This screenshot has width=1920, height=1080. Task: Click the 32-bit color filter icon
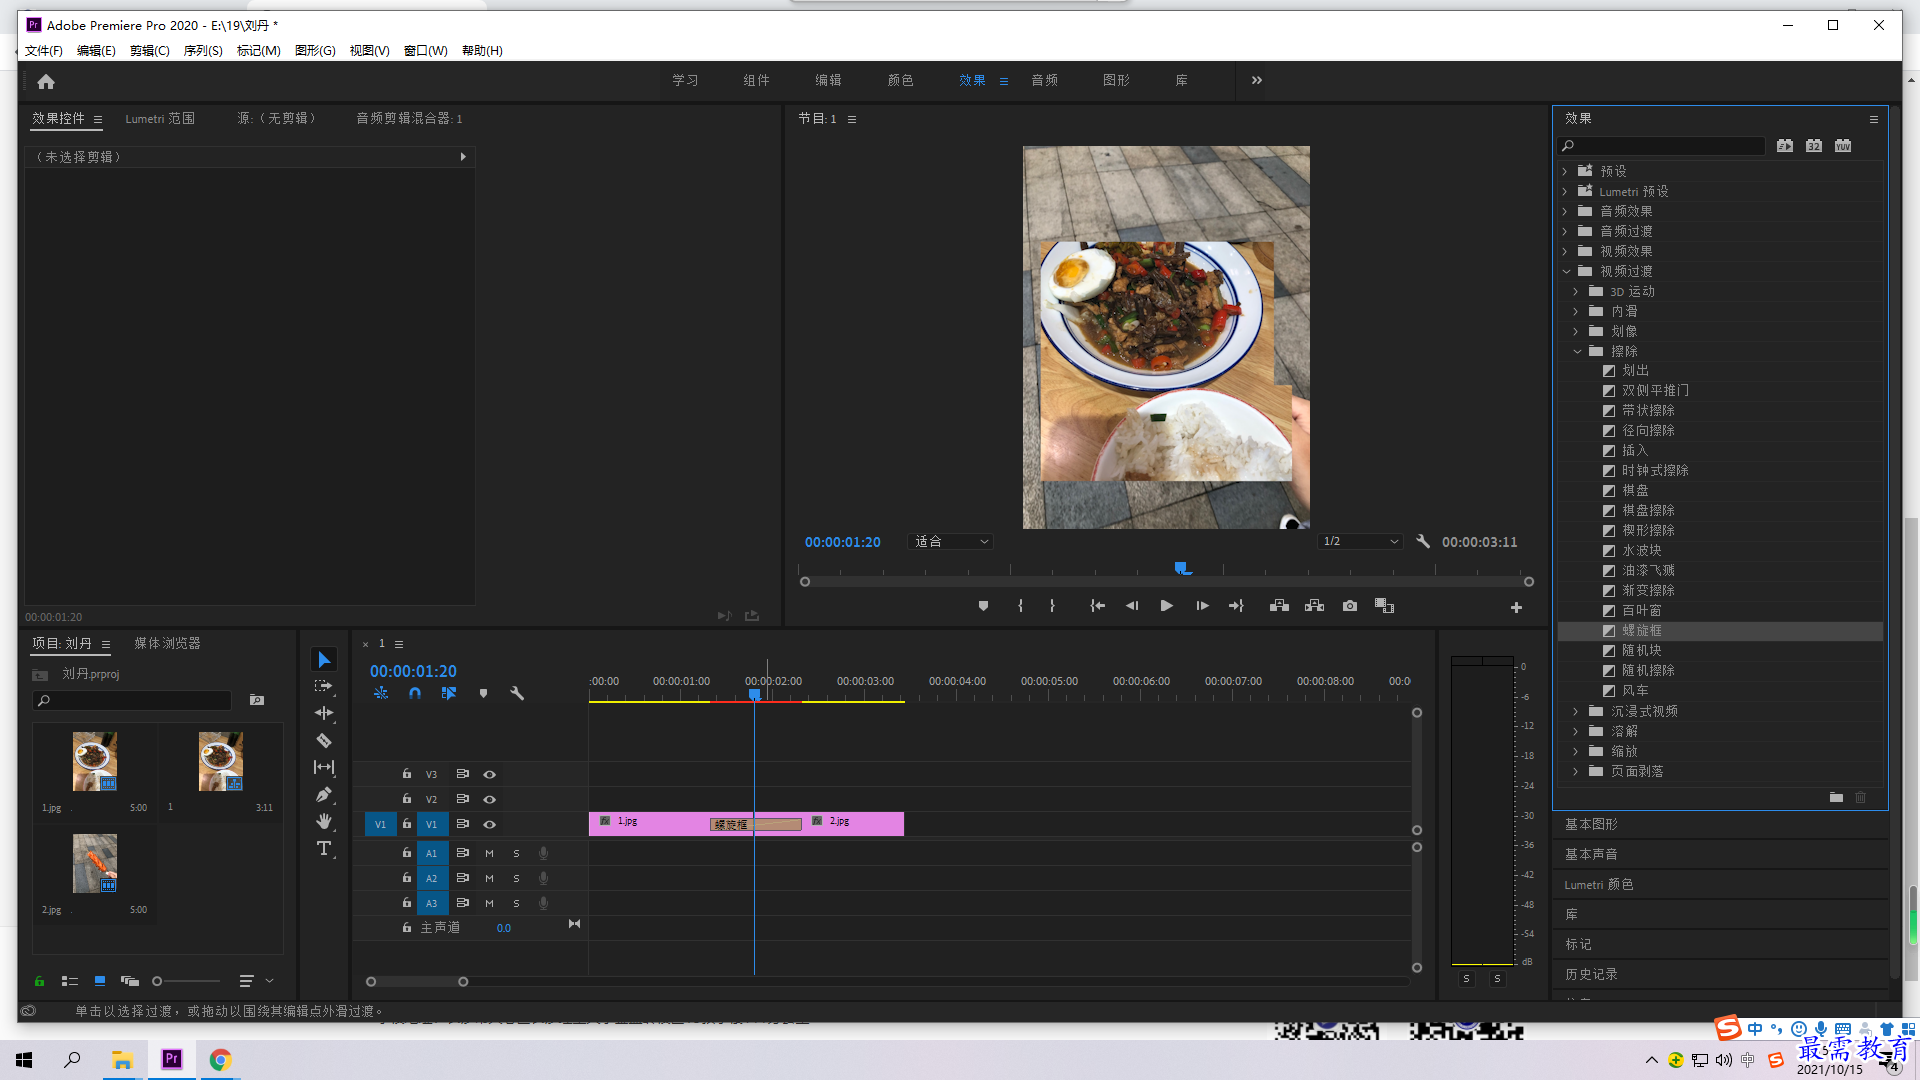click(1814, 146)
